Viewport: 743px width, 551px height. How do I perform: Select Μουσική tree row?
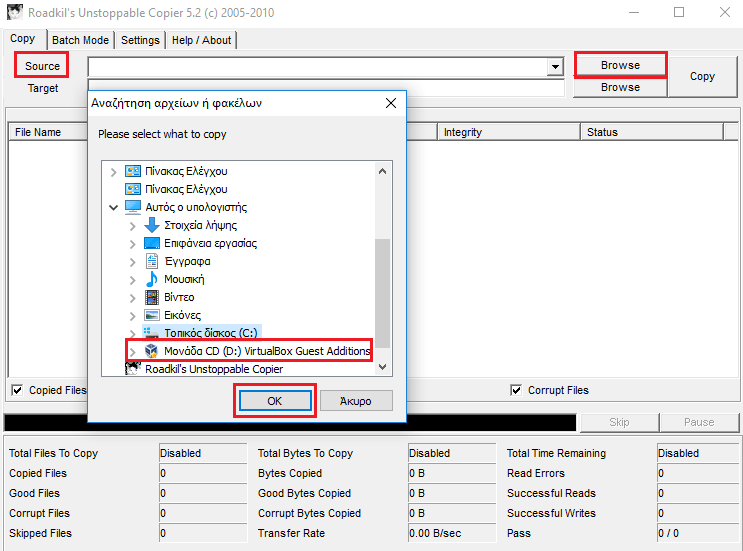[x=184, y=279]
